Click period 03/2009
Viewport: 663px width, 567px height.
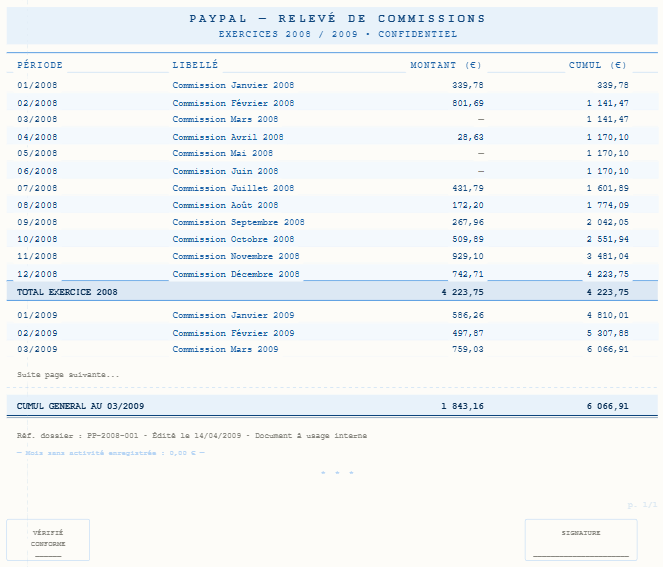coord(37,349)
